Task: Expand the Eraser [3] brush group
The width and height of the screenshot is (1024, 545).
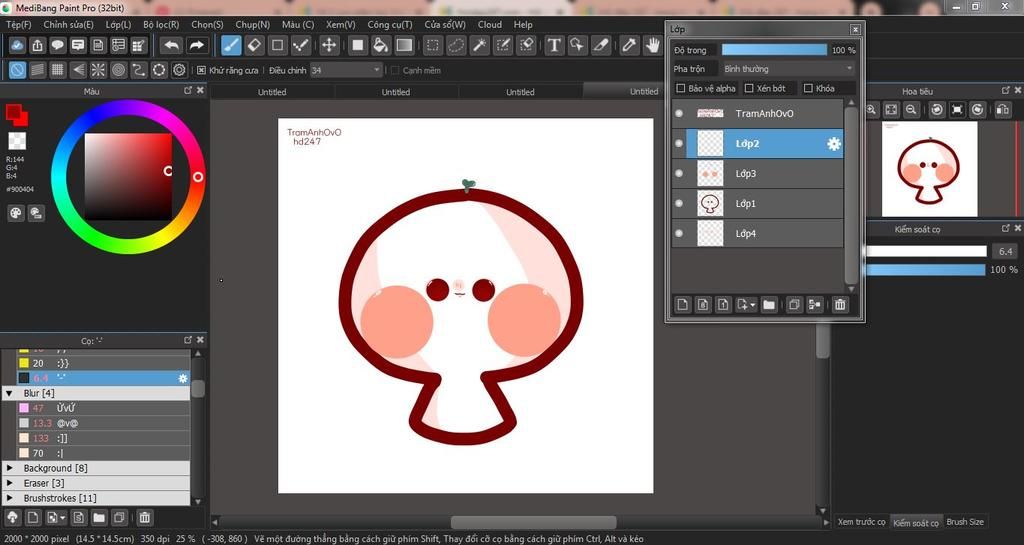Action: pos(9,484)
